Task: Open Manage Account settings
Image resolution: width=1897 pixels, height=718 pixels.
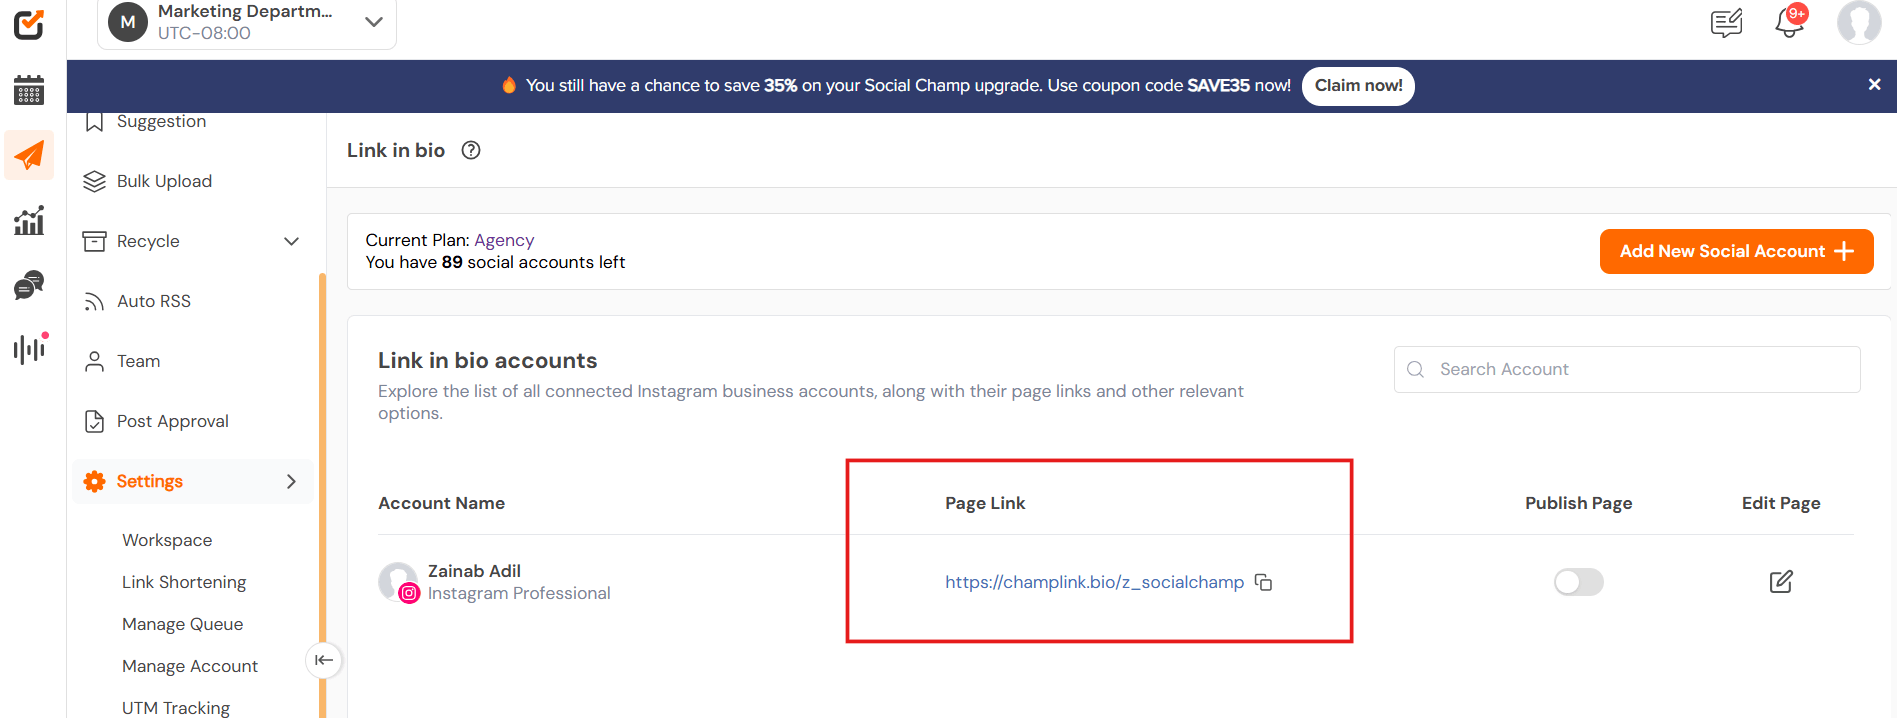Action: 190,666
